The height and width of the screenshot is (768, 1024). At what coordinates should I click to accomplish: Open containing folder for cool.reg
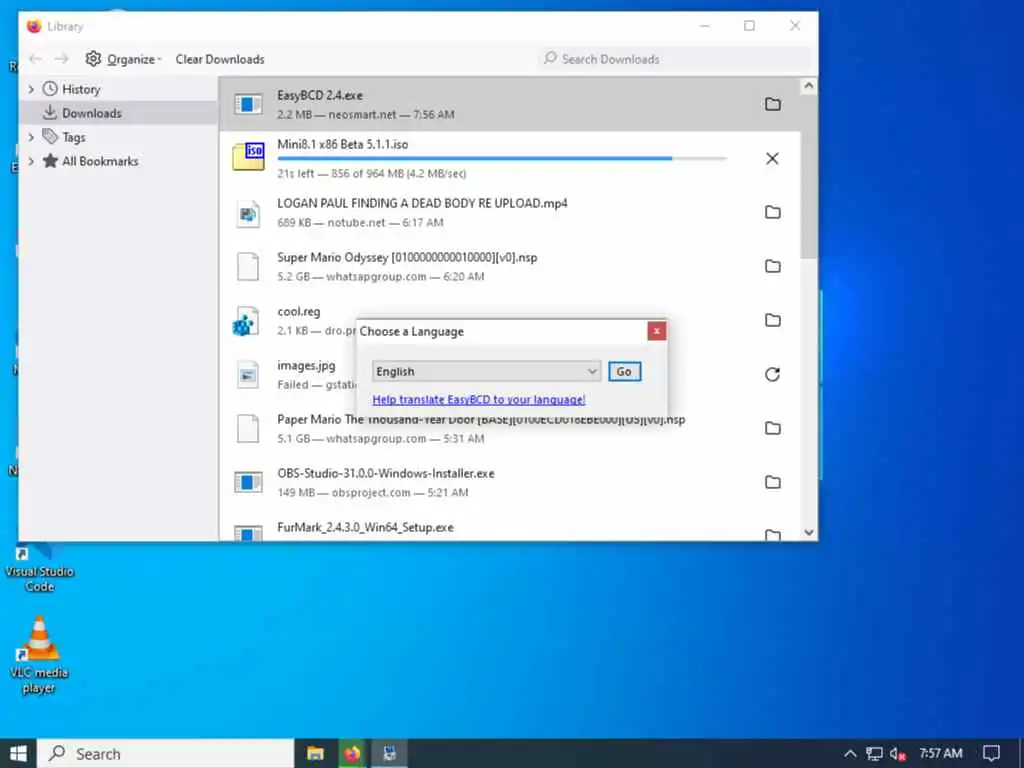coord(773,321)
